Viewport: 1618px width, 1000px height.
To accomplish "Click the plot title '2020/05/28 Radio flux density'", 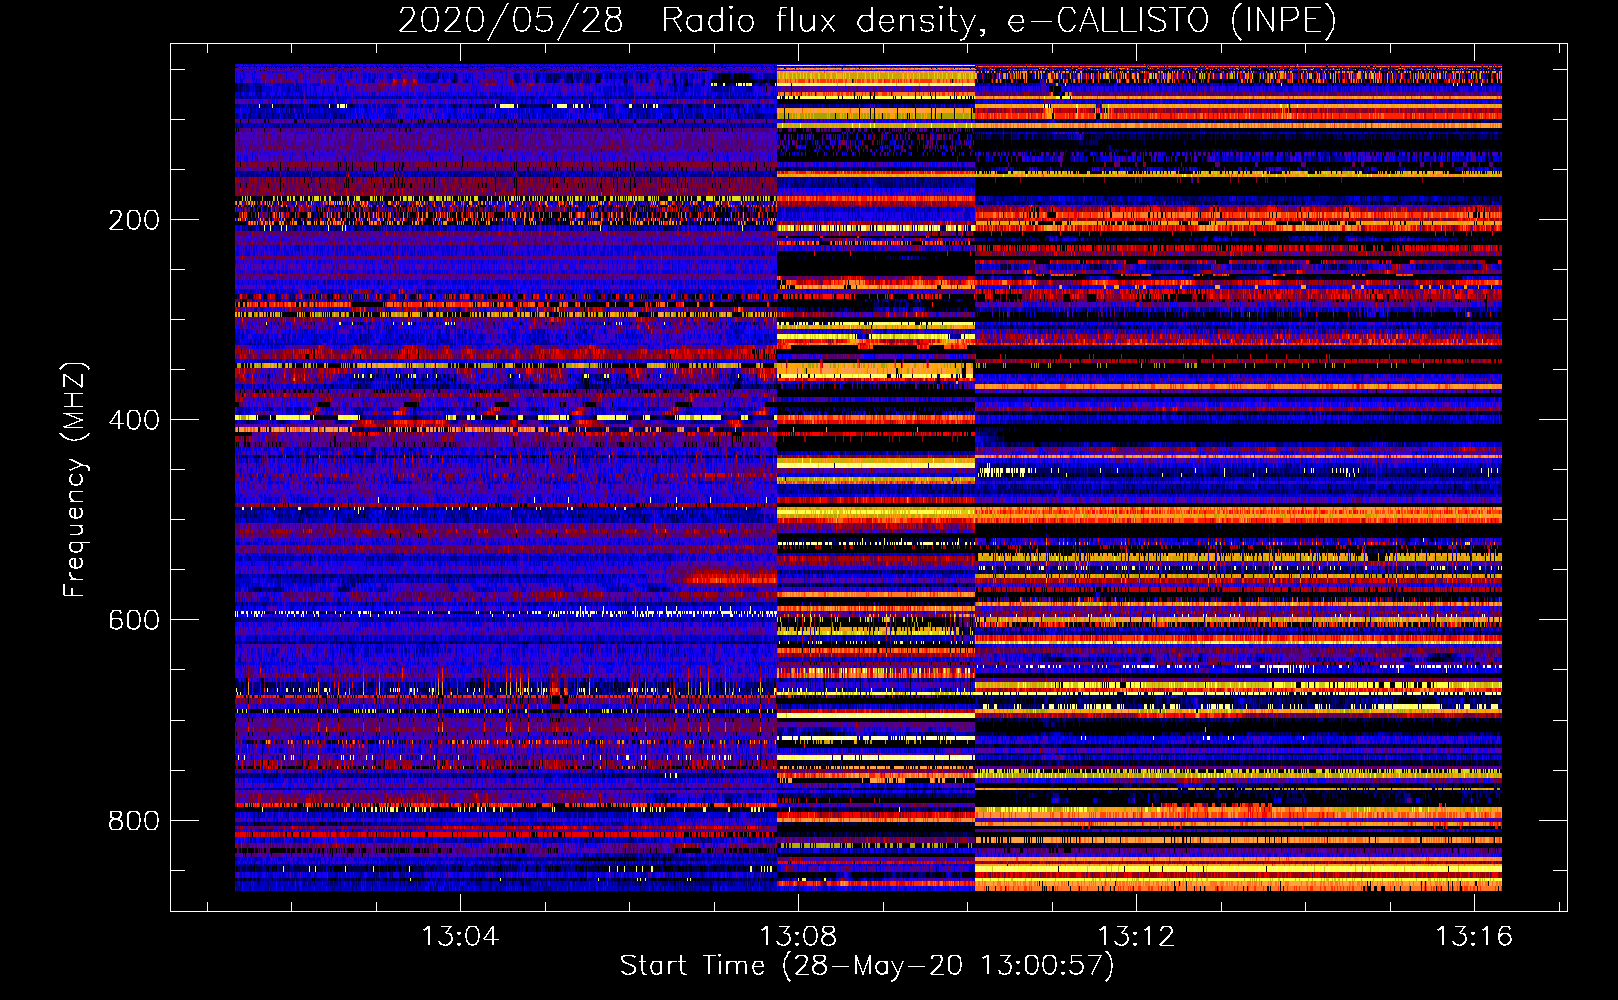I will pos(867,21).
